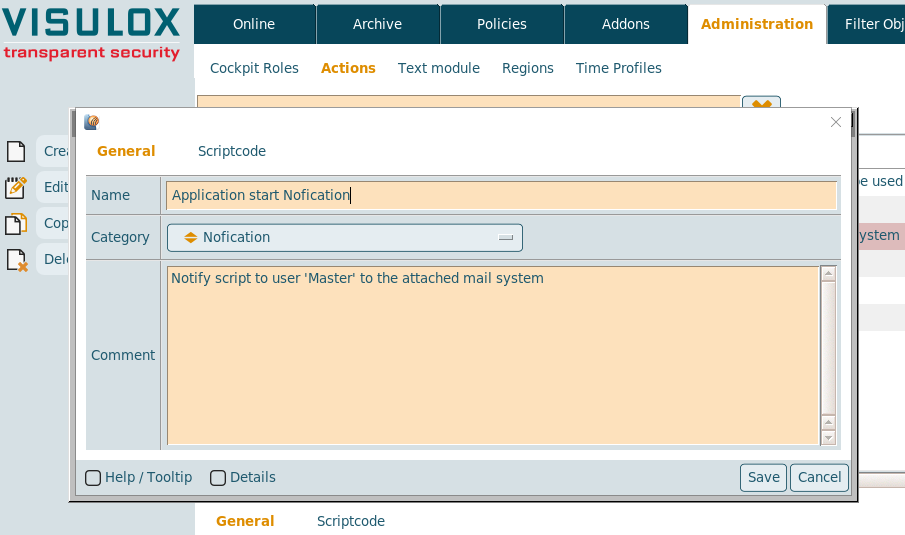Image resolution: width=905 pixels, height=535 pixels.
Task: Open the Time Profiles submenu link
Action: tap(618, 68)
